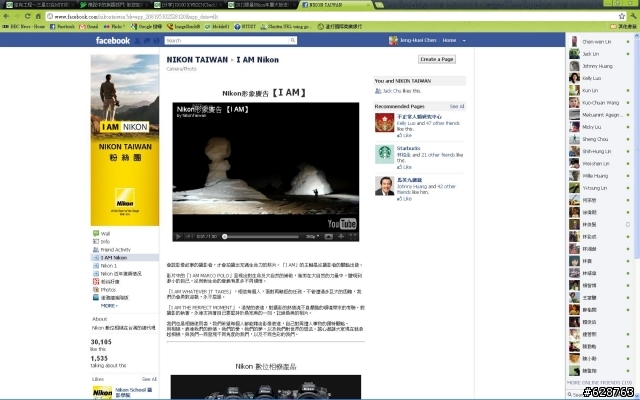Select the I AM Nikon sidebar item

click(124, 258)
